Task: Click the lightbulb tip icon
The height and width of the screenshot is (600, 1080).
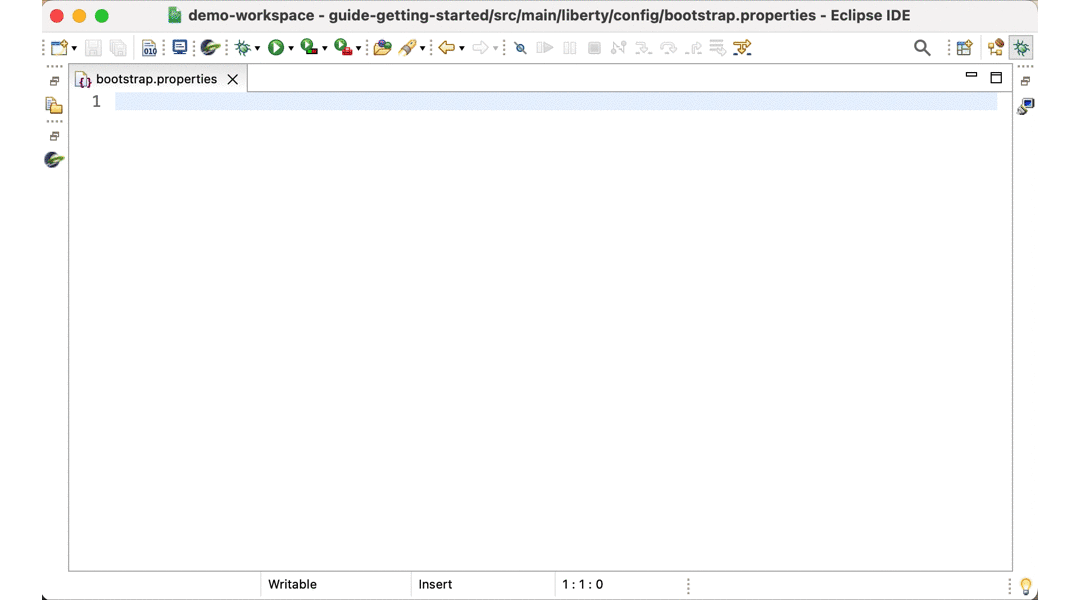Action: point(1026,586)
